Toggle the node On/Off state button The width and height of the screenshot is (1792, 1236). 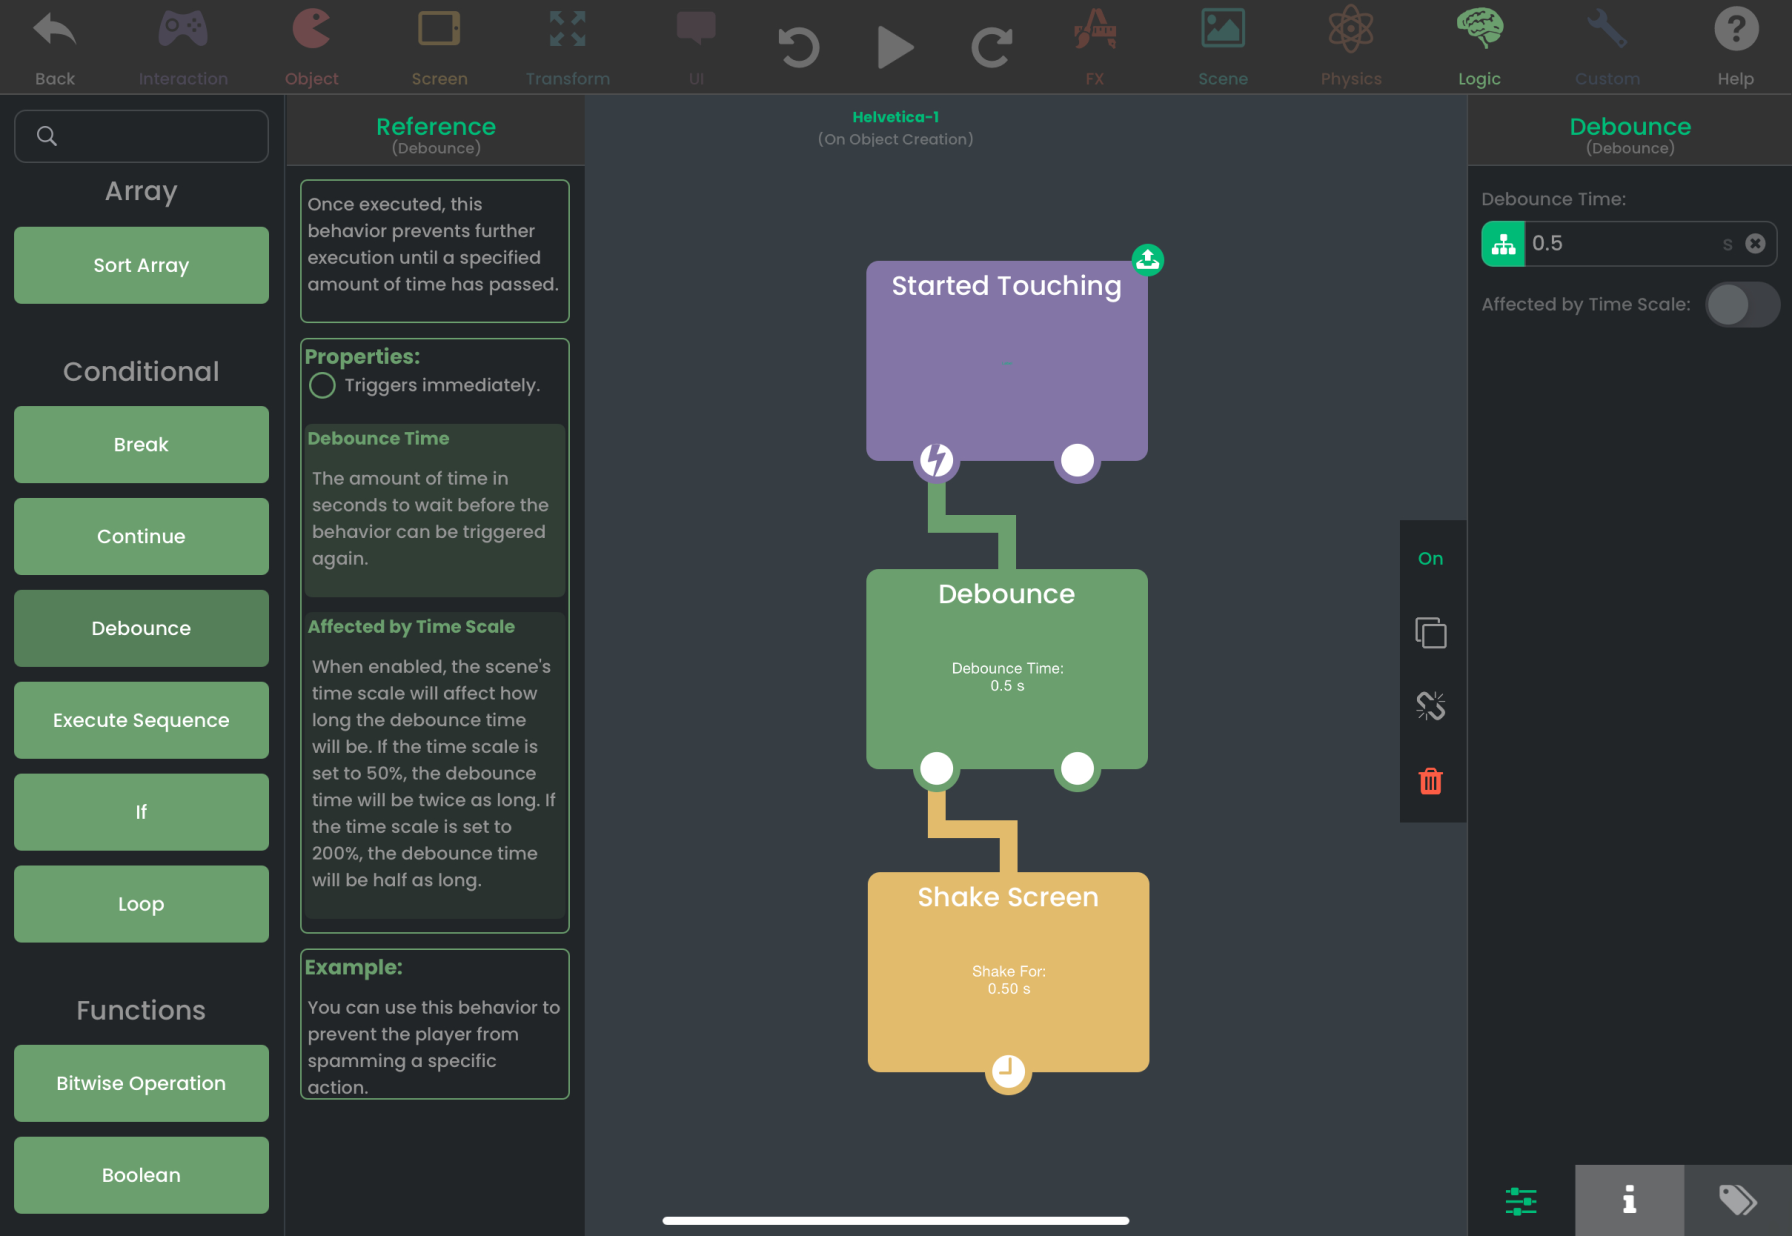click(x=1430, y=559)
